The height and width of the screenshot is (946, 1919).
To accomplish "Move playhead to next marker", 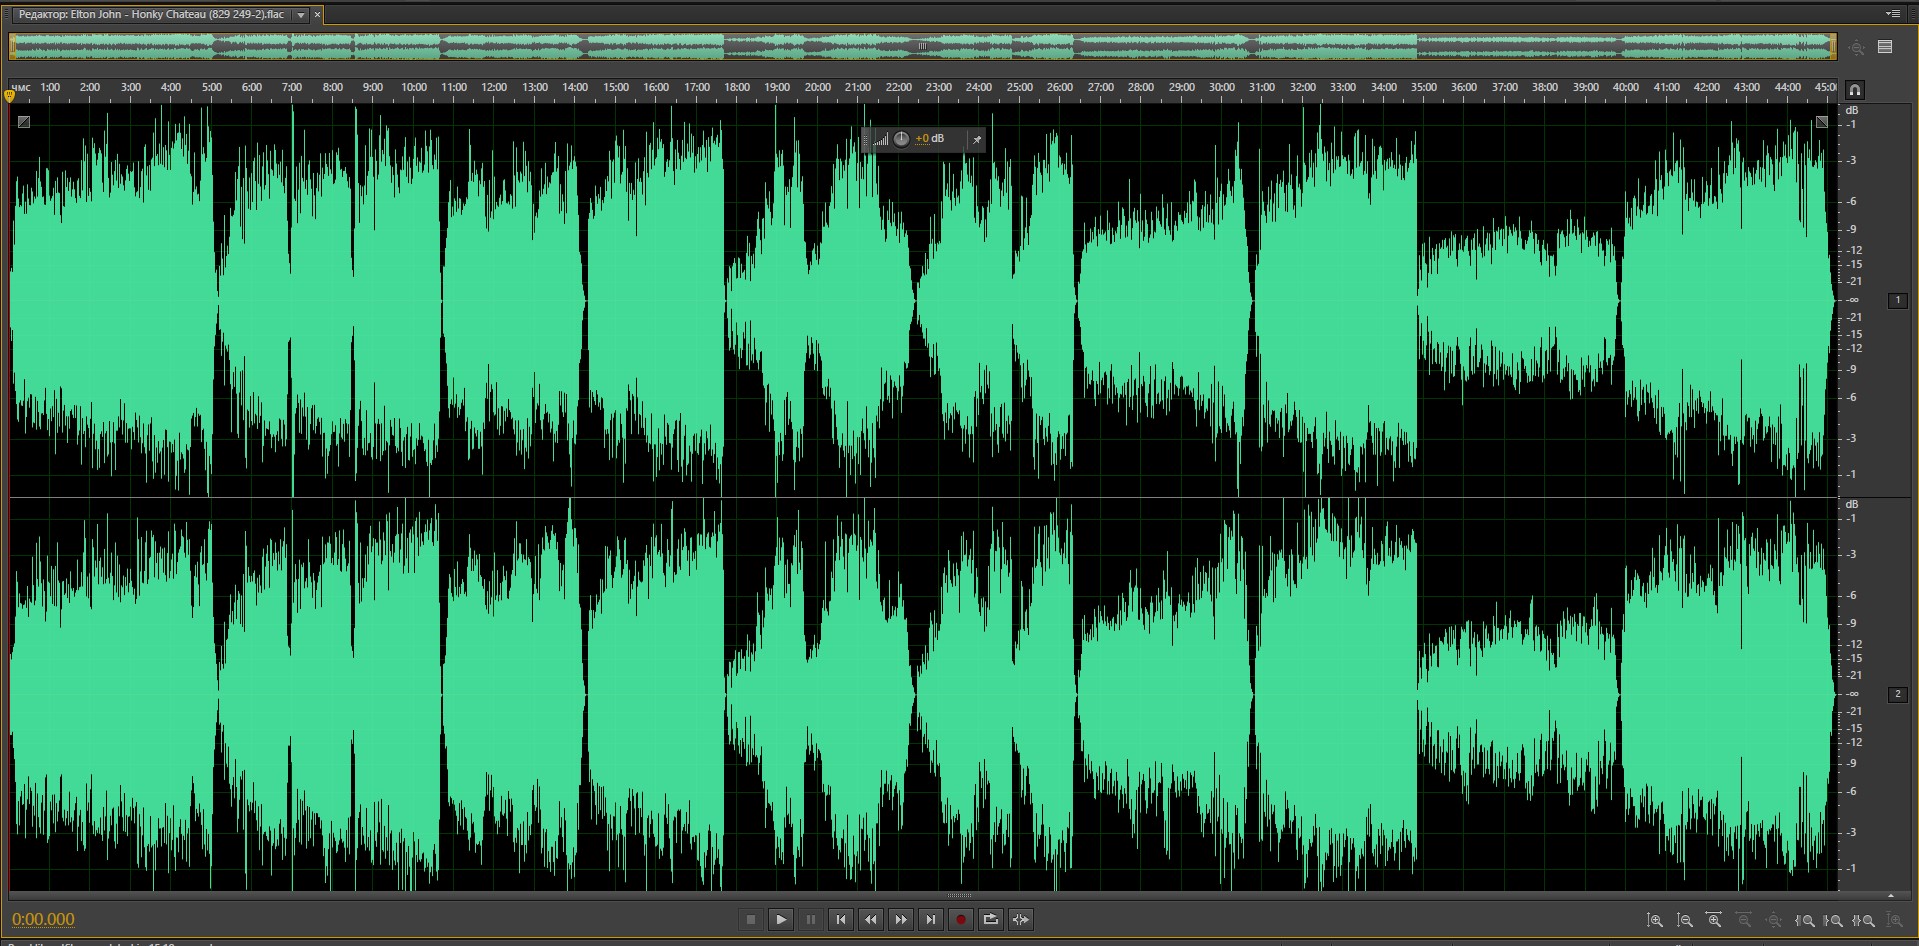I will coord(931,920).
